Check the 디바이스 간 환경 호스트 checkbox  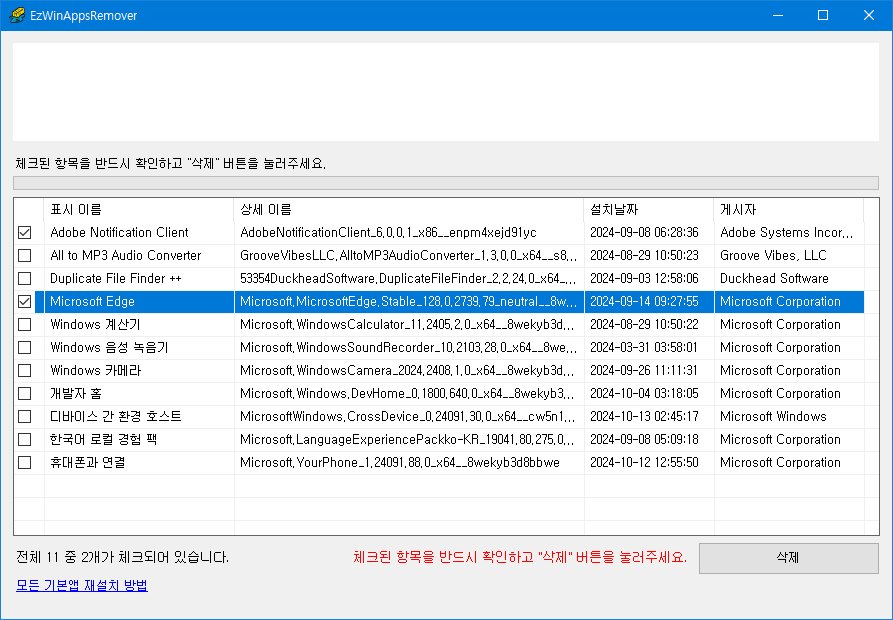click(24, 416)
